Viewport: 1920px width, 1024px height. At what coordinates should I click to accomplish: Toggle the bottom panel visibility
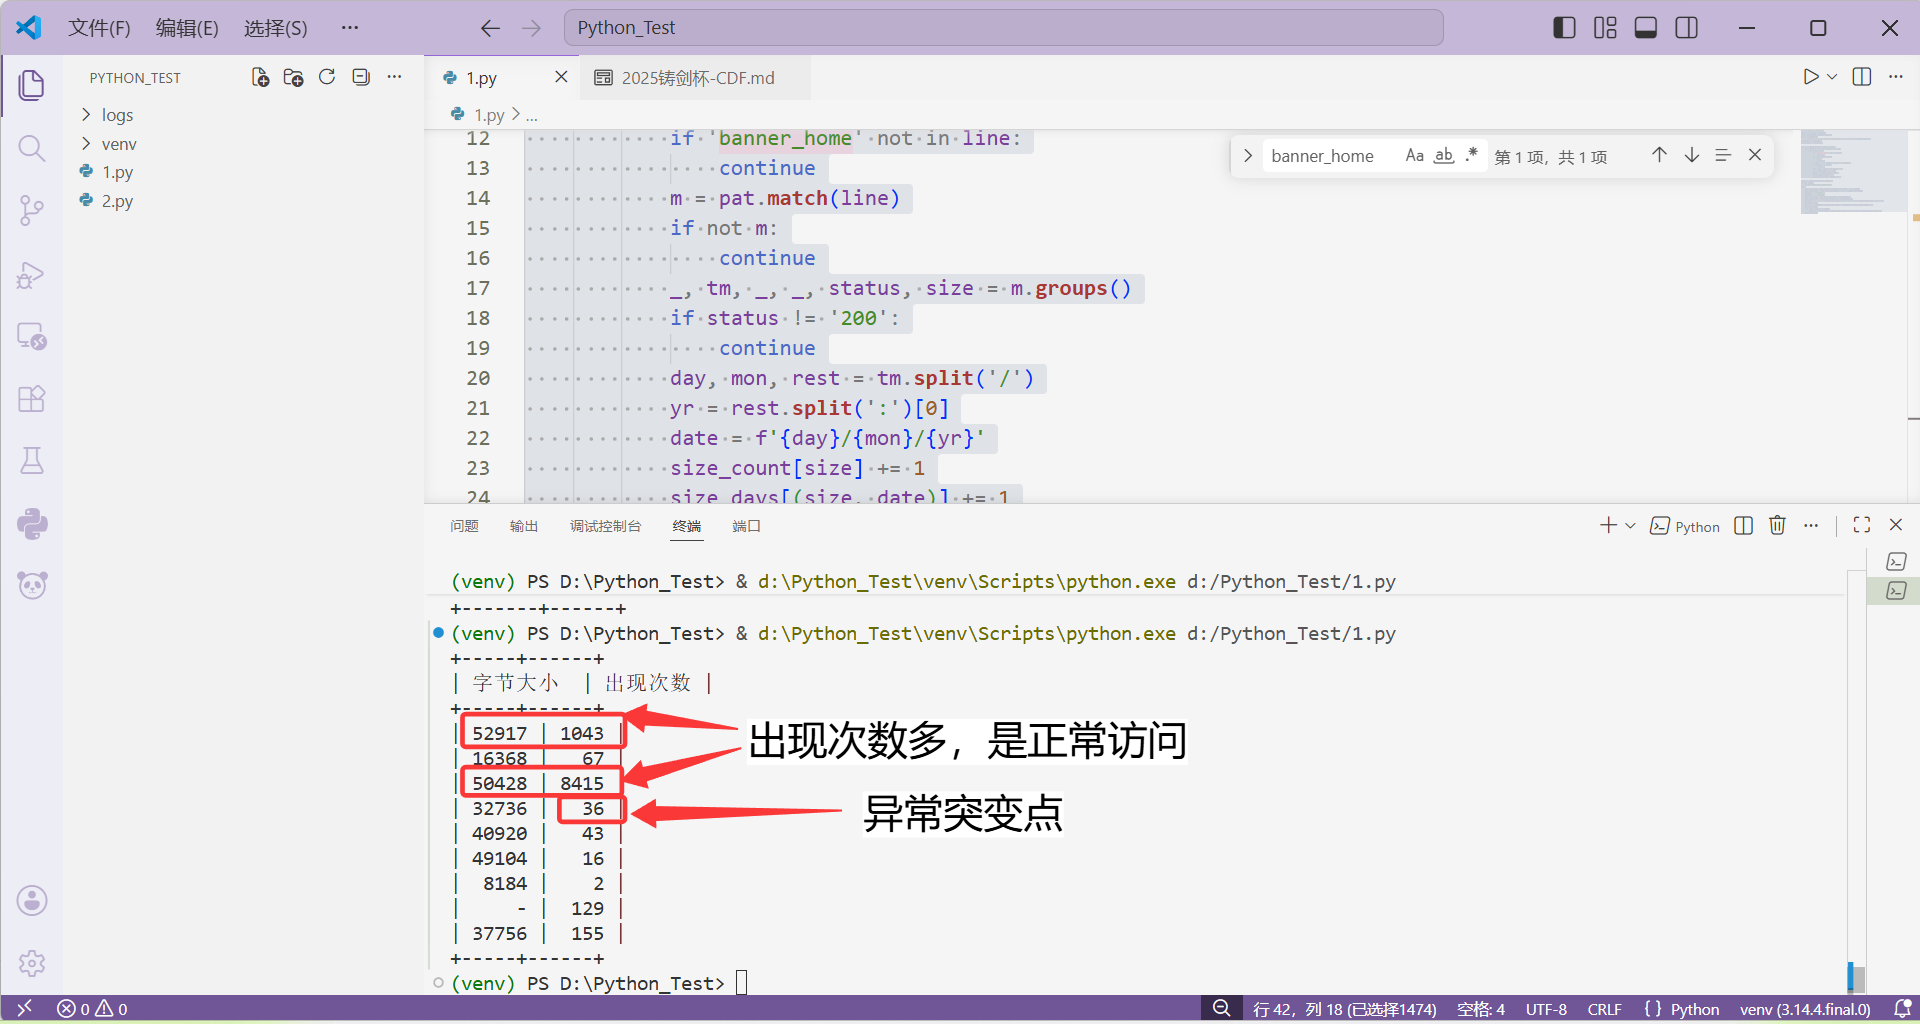tap(1646, 28)
